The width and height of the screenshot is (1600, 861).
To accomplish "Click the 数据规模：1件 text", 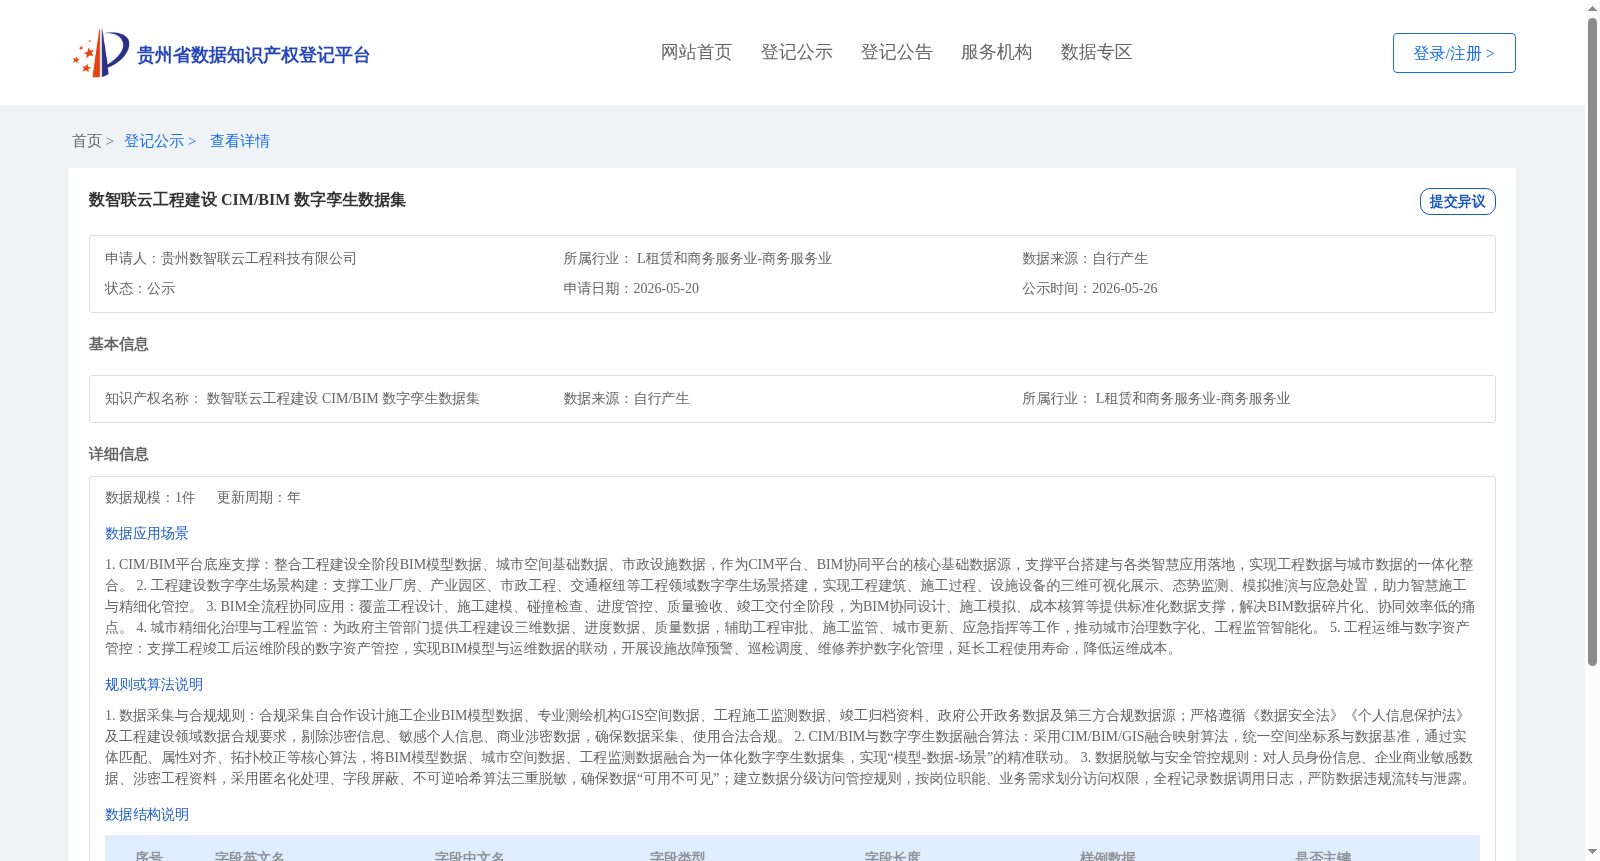I will pos(150,497).
